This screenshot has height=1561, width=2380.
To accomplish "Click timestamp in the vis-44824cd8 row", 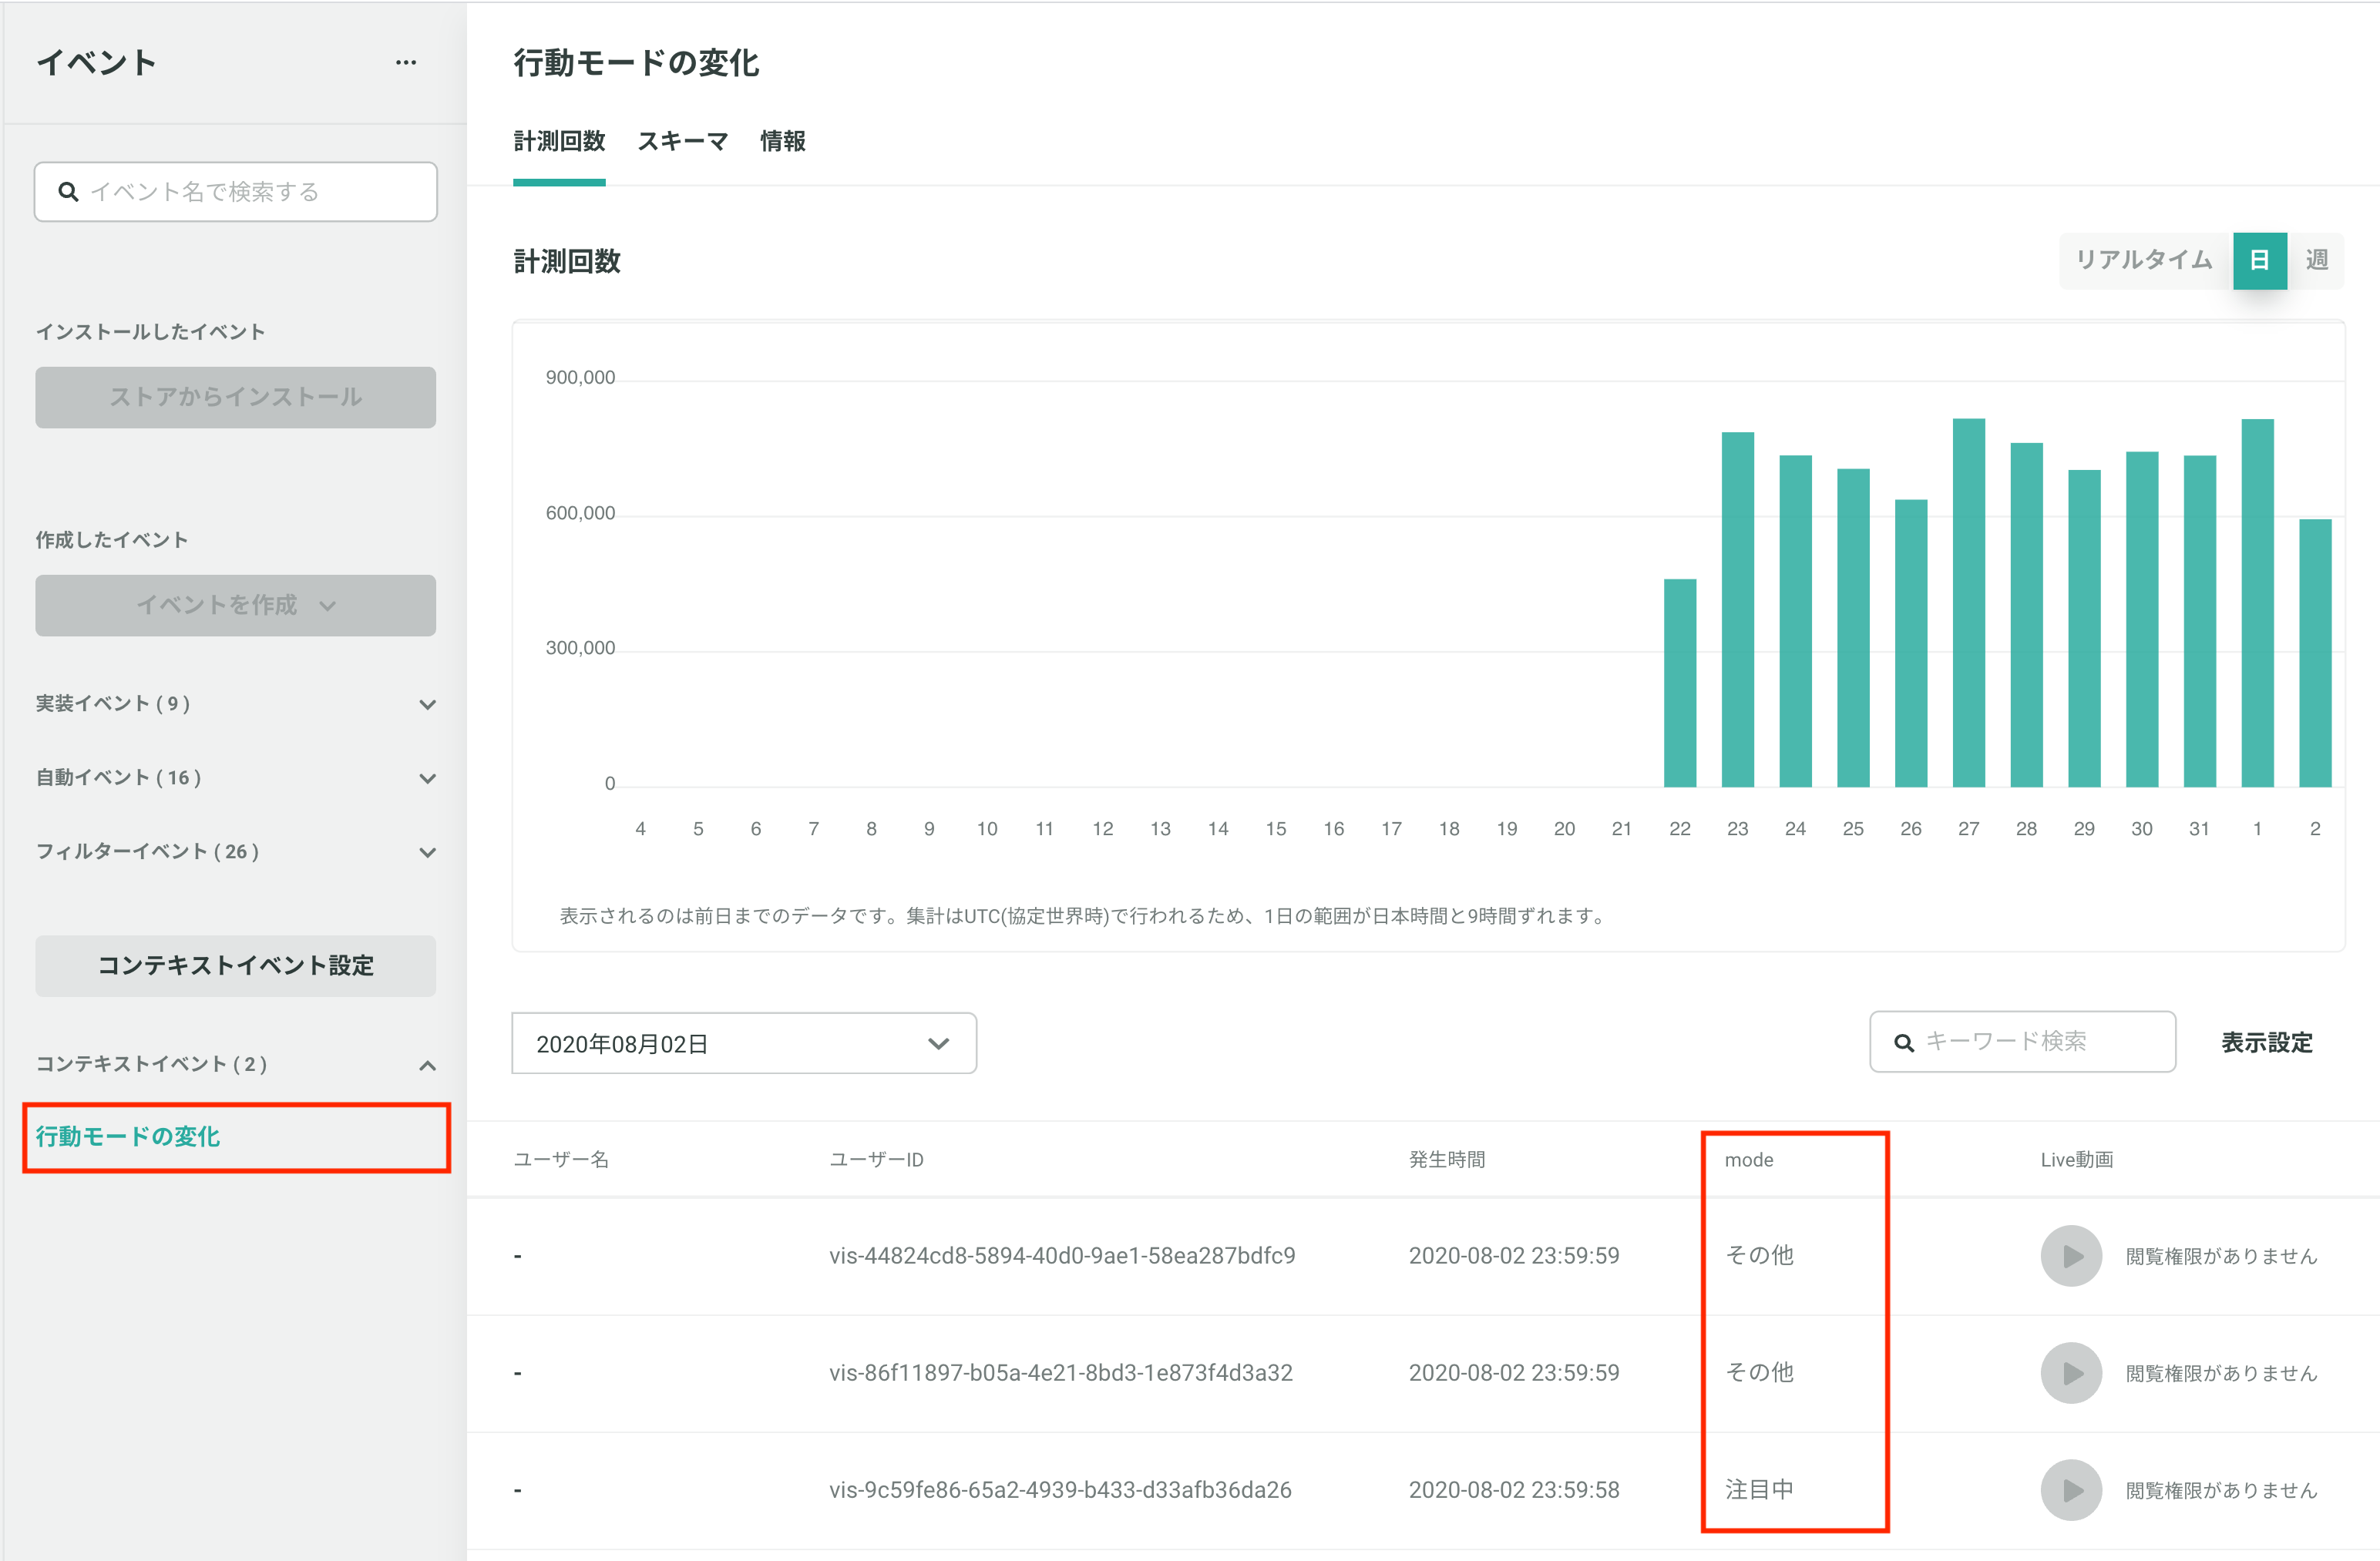I will click(1514, 1256).
